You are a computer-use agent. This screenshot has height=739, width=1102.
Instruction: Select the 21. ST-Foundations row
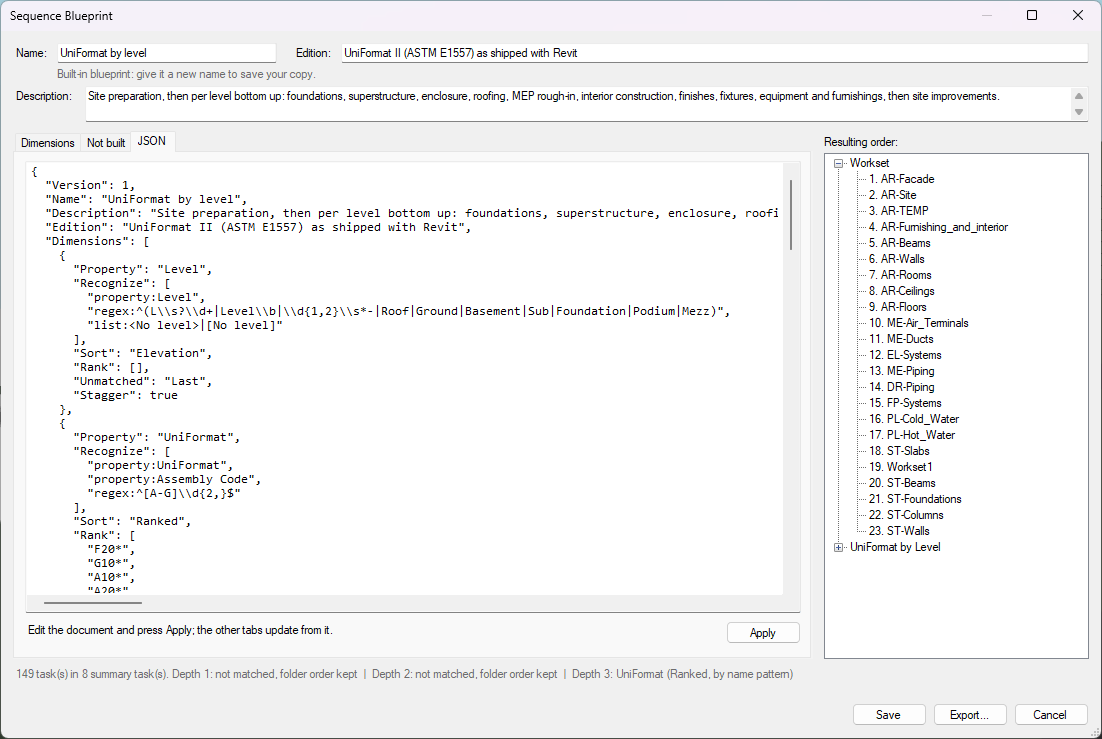915,499
